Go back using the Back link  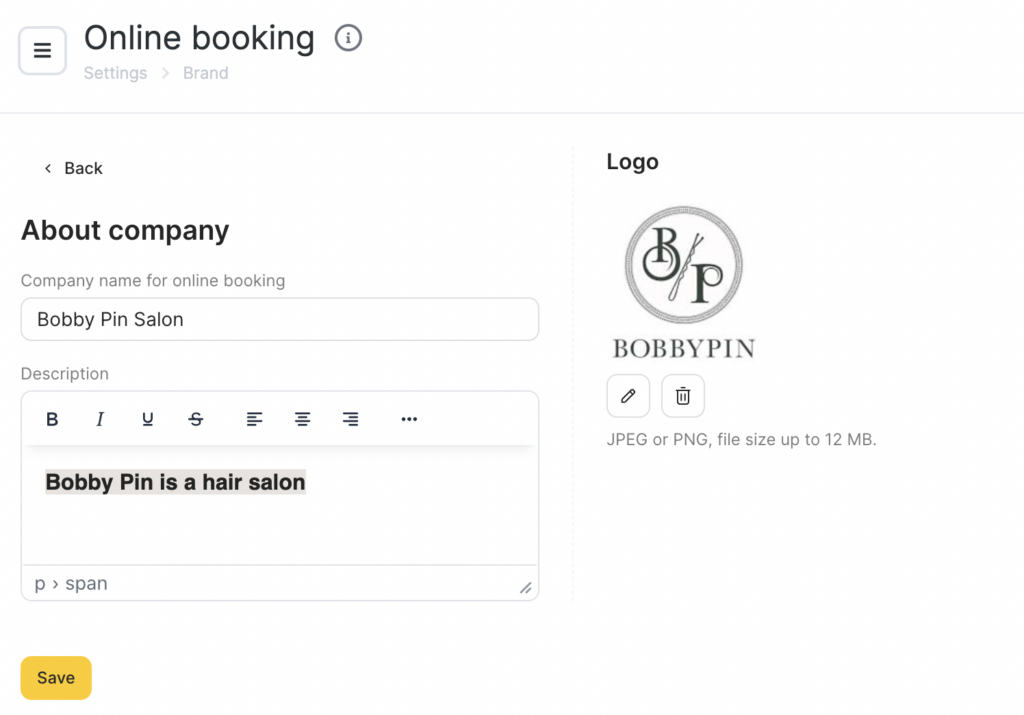pyautogui.click(x=73, y=168)
